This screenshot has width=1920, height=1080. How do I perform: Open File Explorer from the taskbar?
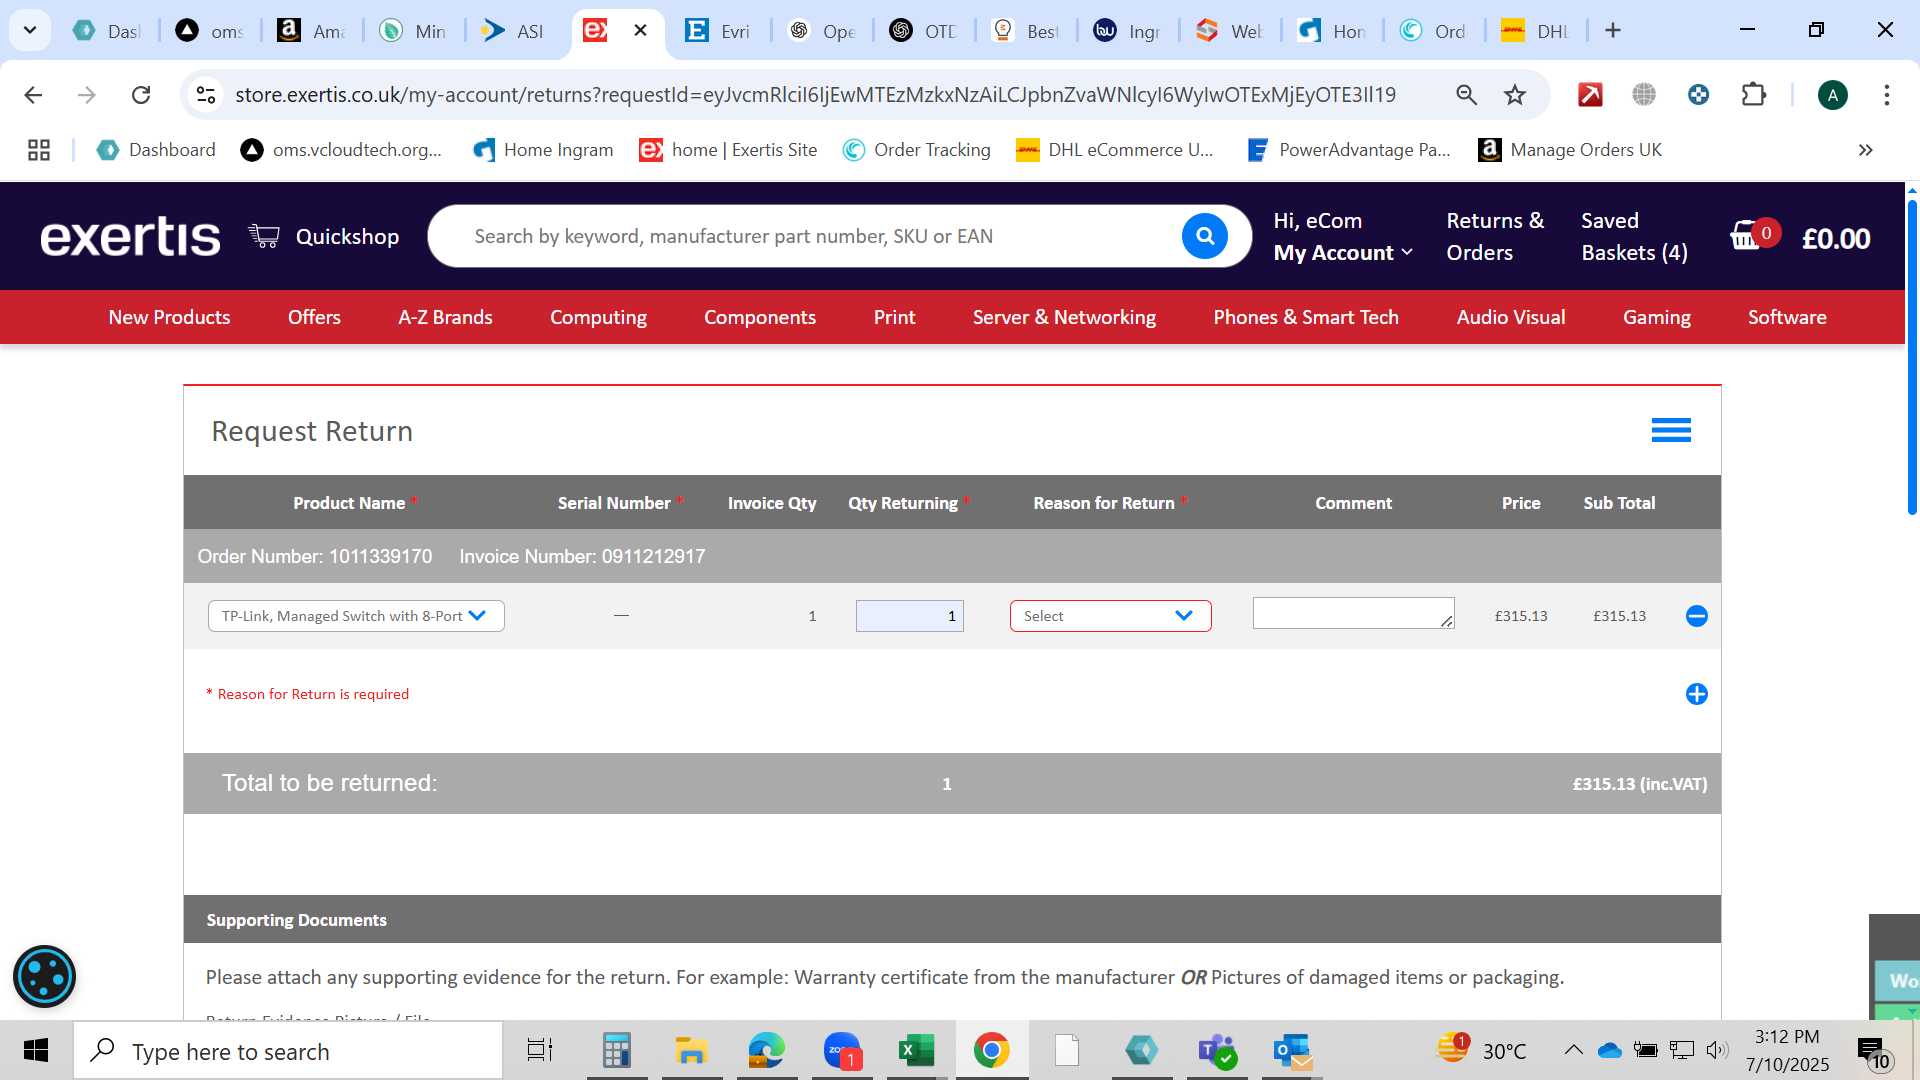[x=691, y=1050]
